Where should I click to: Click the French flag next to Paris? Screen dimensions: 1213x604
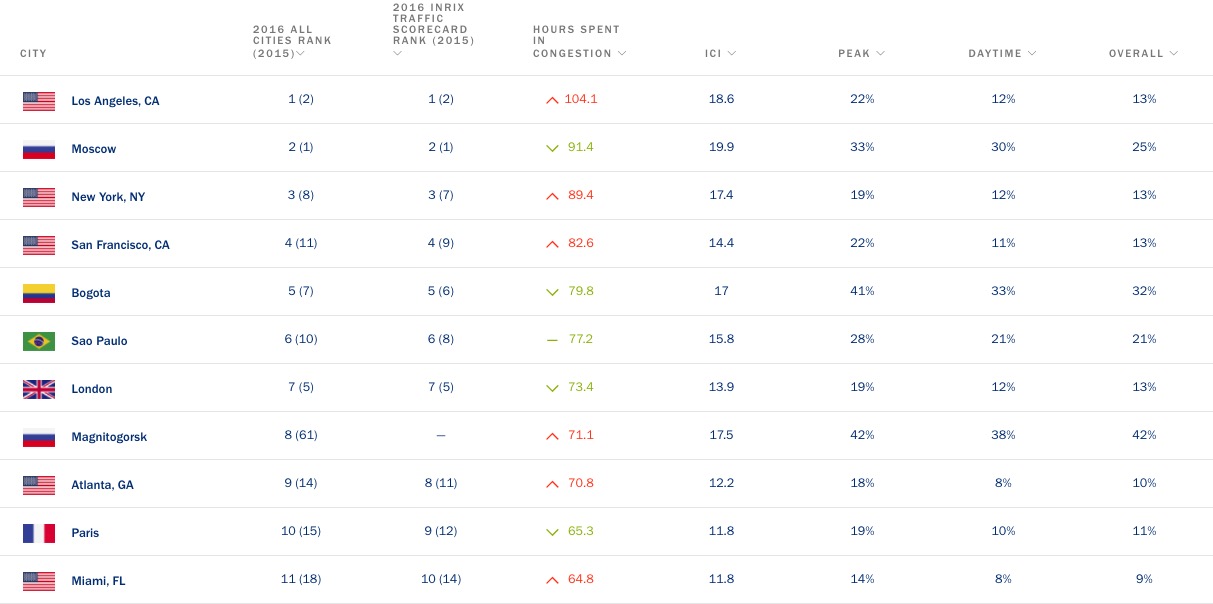39,533
